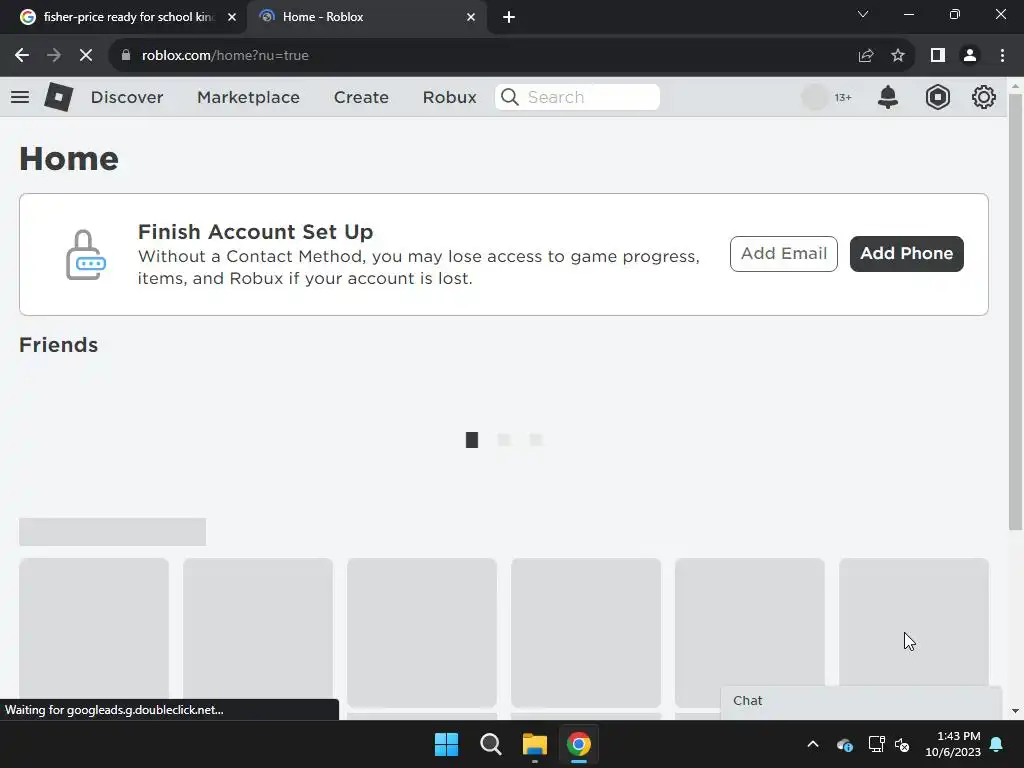Open the clock showing 1:43 PM
1024x768 pixels.
(x=953, y=744)
